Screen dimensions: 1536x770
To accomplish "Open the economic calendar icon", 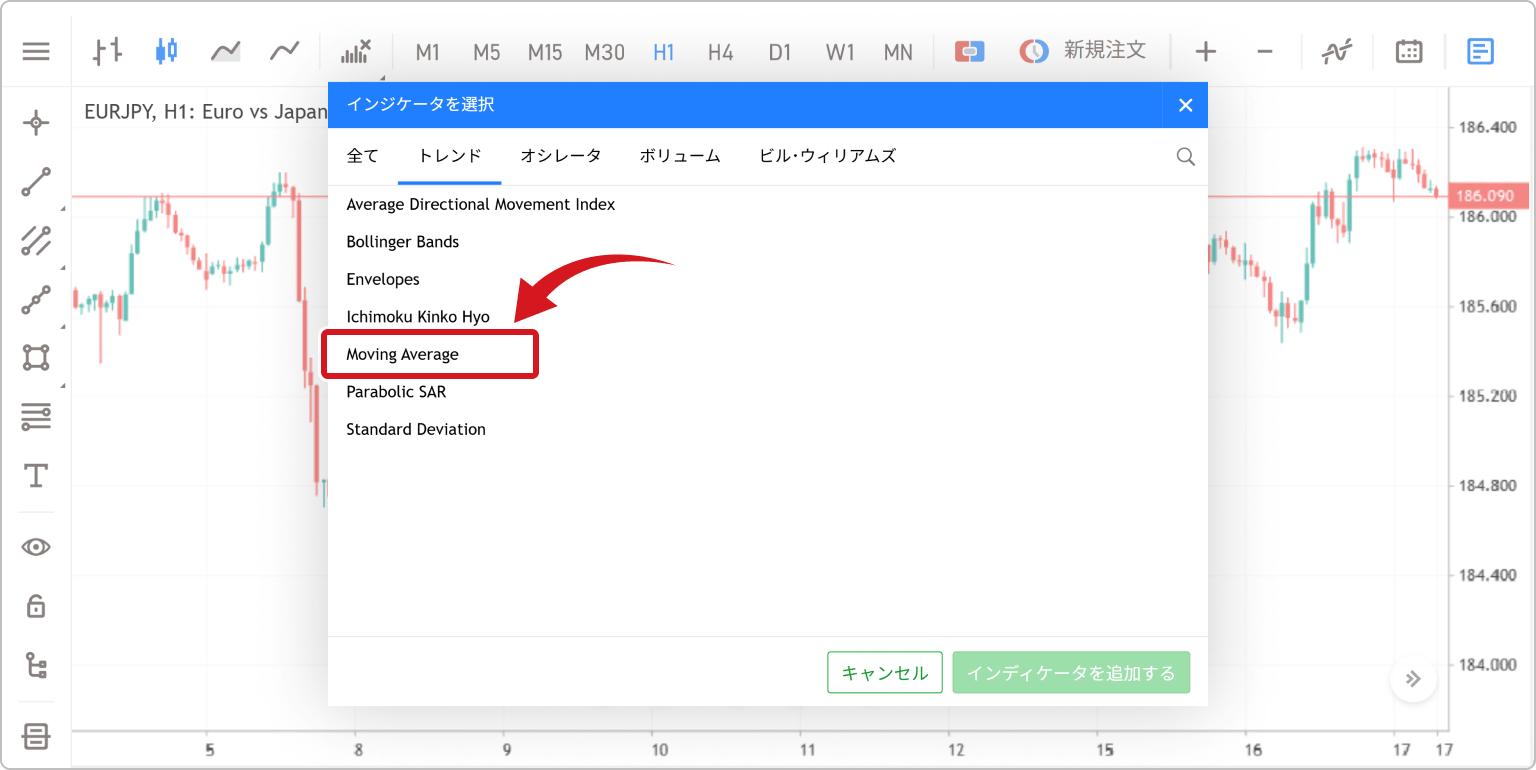I will coord(1409,51).
